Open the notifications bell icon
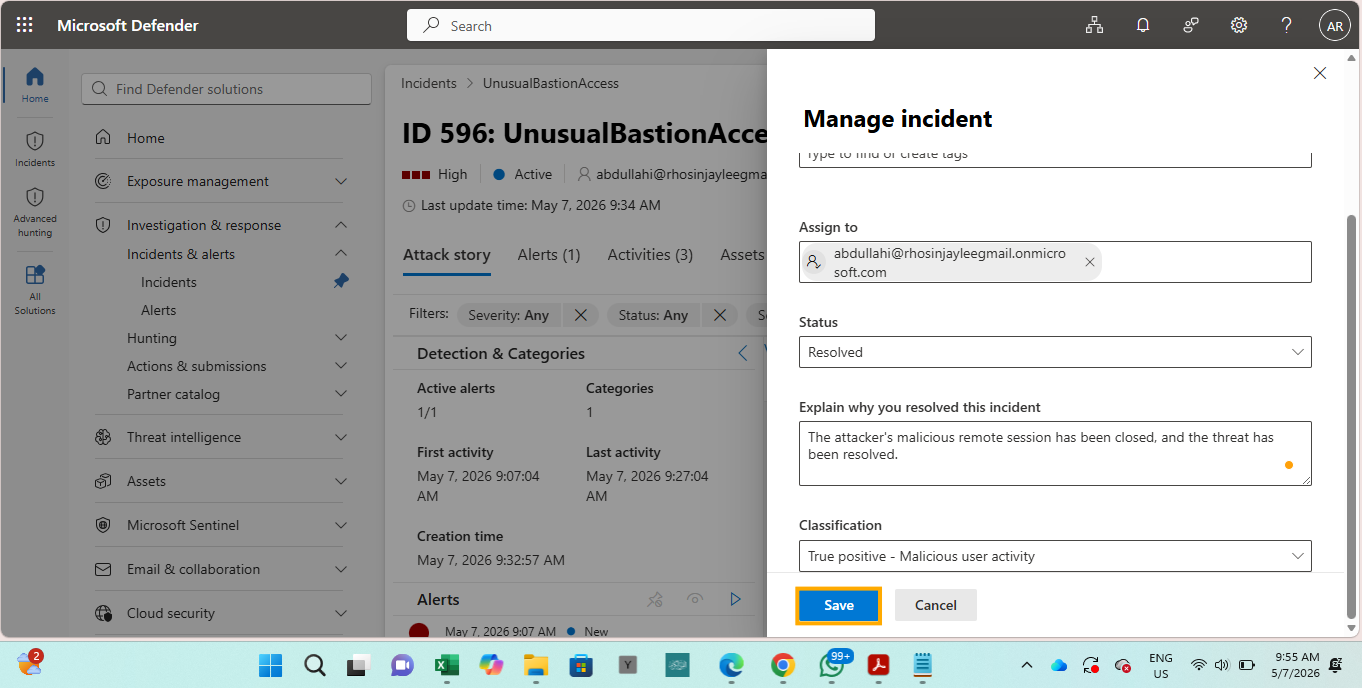This screenshot has height=688, width=1362. [1143, 26]
